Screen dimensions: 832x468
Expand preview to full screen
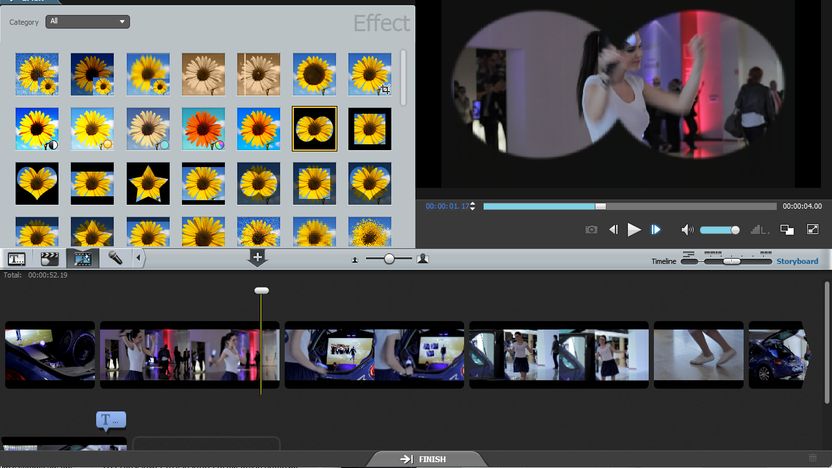pos(812,229)
